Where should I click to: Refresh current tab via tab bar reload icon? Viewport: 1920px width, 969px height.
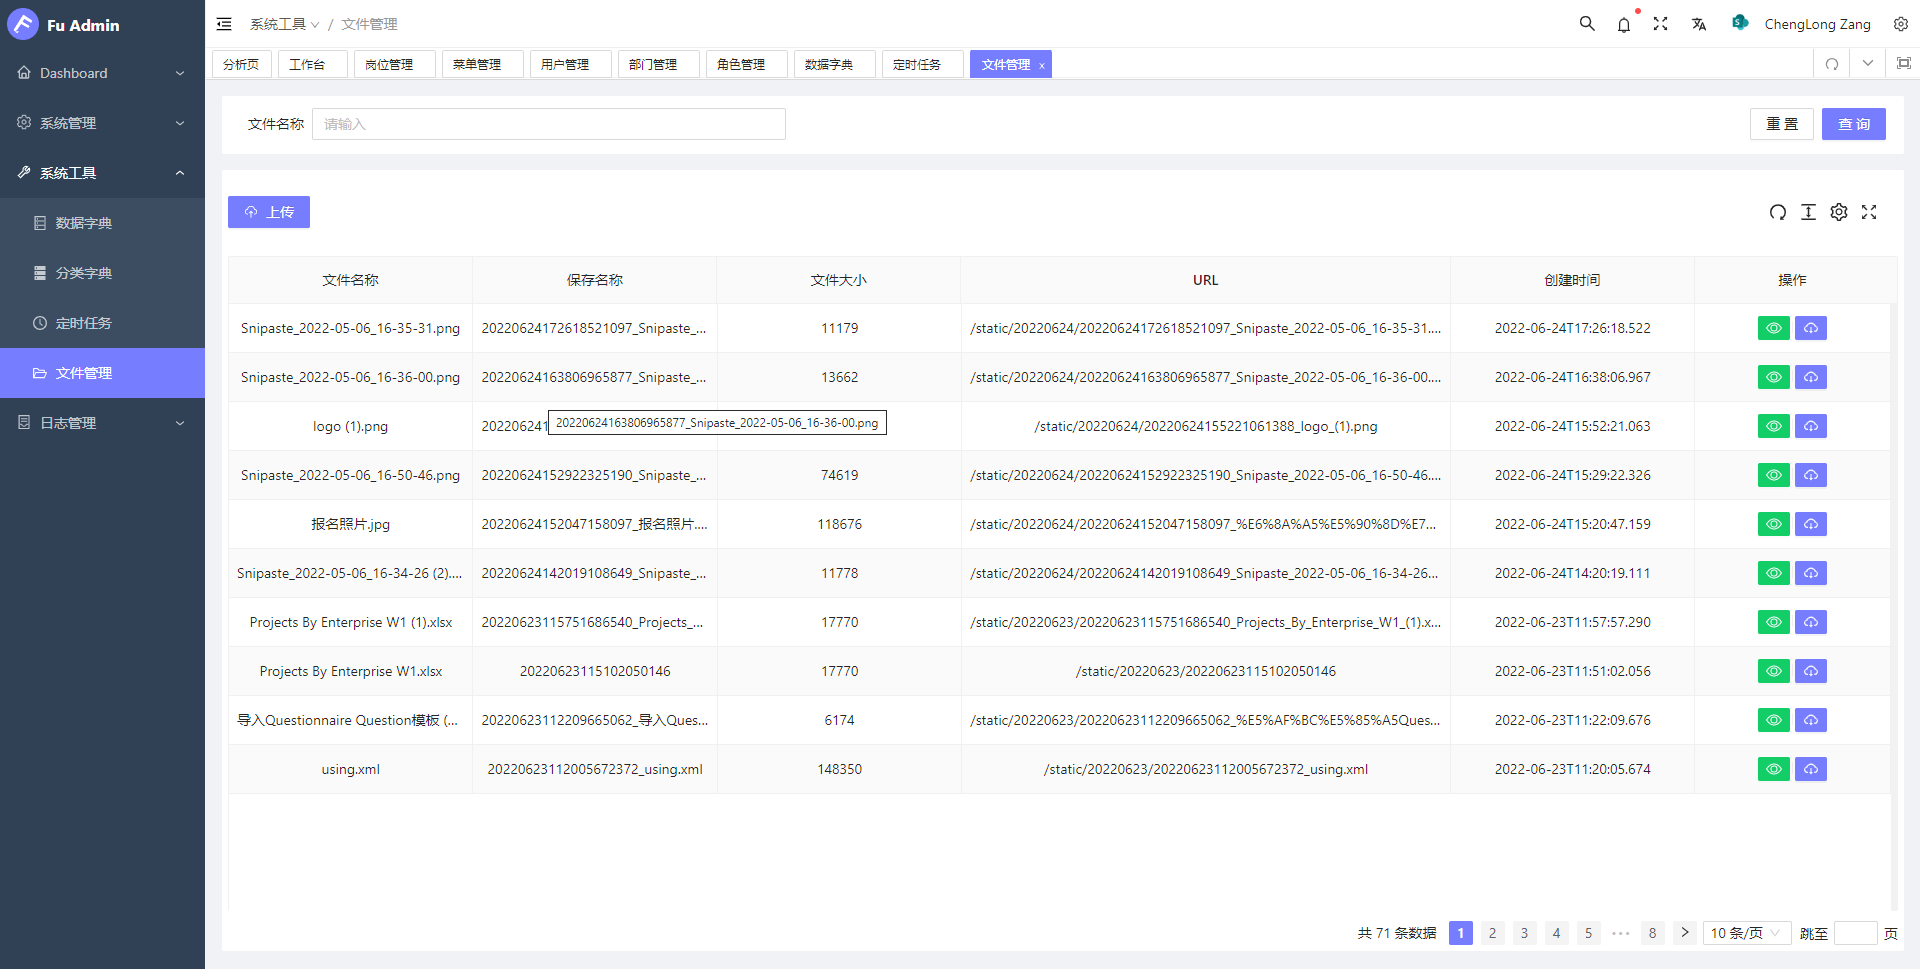click(x=1832, y=64)
